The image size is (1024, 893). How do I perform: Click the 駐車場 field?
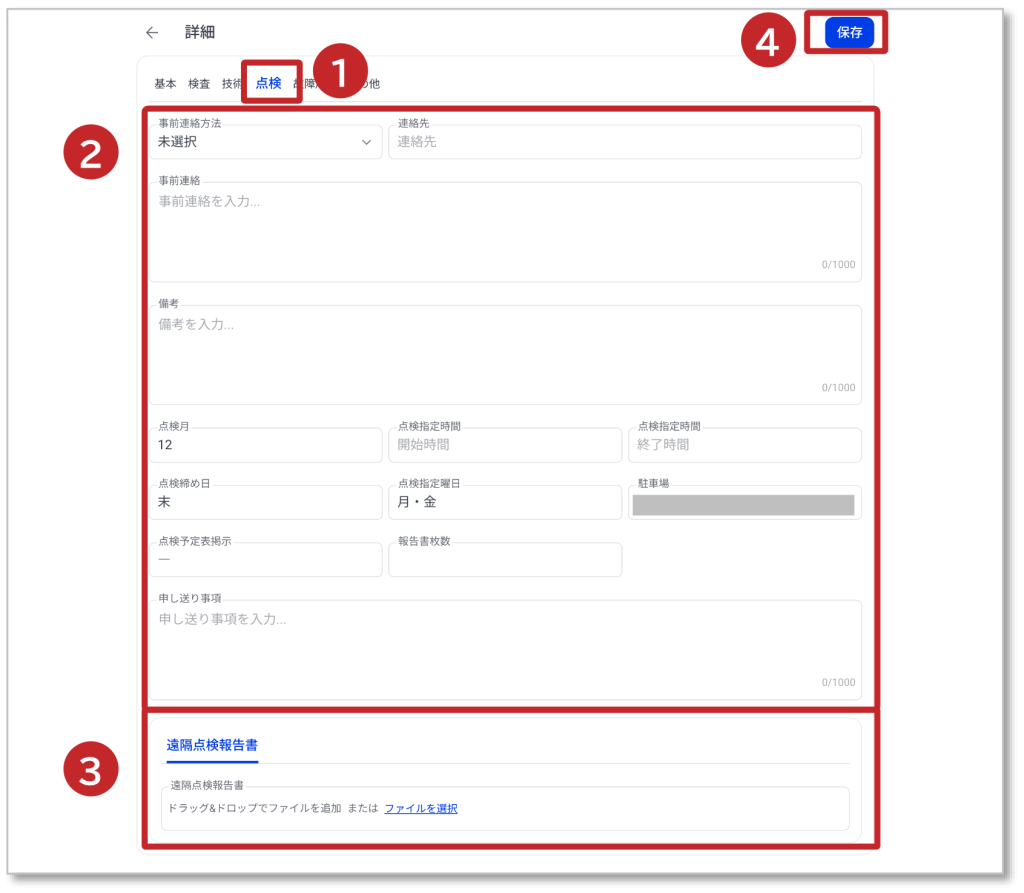tap(744, 504)
